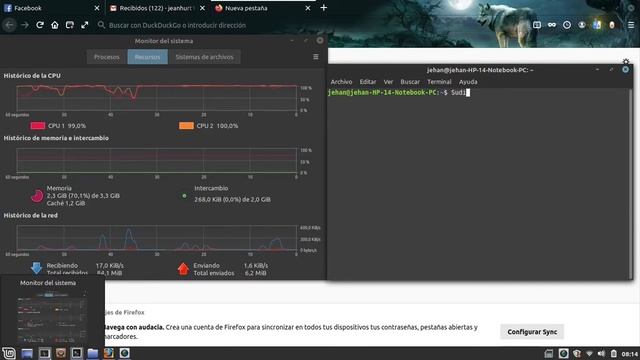Click the 'Histórico de memoria e intercambio' heading
Screen dimensions: 640x360
(x=56, y=138)
